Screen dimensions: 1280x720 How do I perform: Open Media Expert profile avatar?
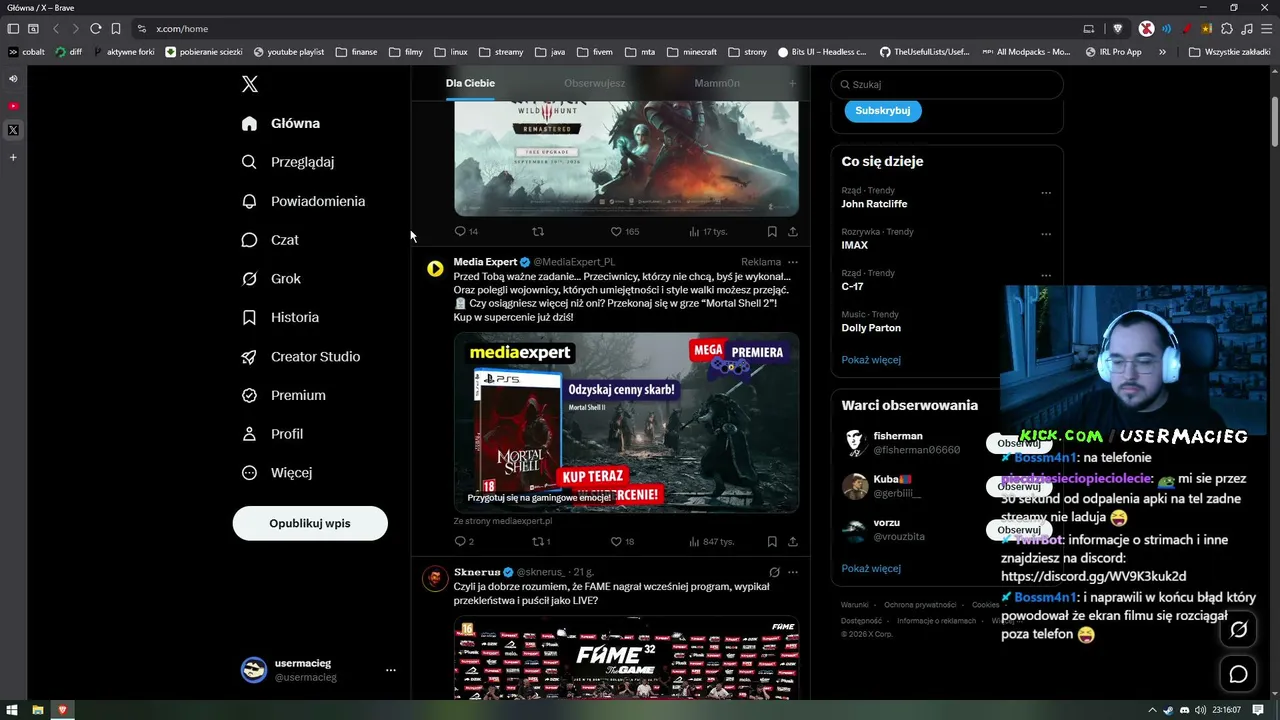point(435,269)
